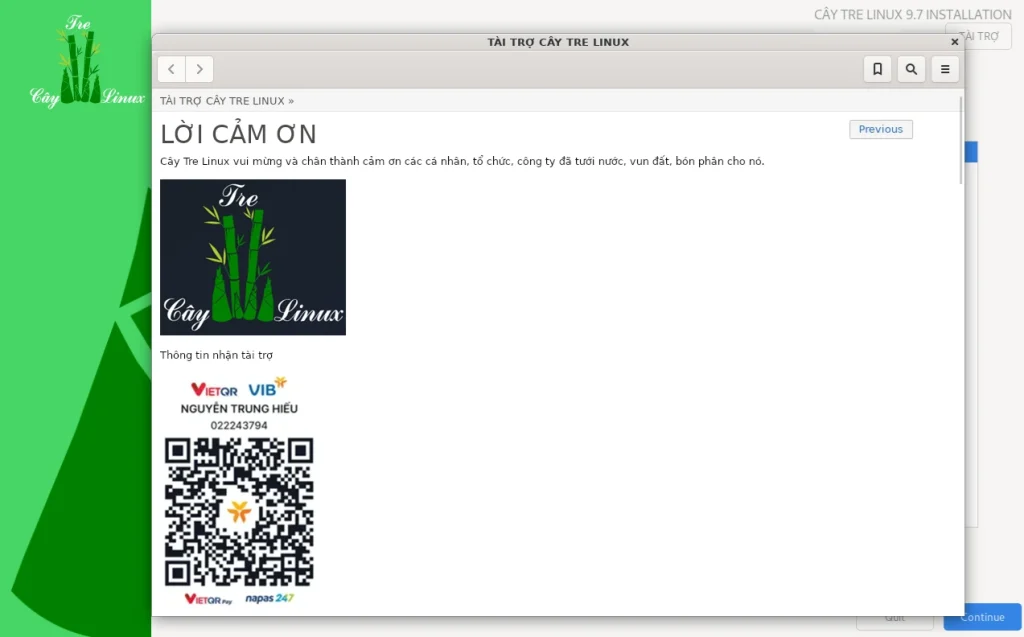1024x637 pixels.
Task: Open the hamburger menu button
Action: pos(945,69)
